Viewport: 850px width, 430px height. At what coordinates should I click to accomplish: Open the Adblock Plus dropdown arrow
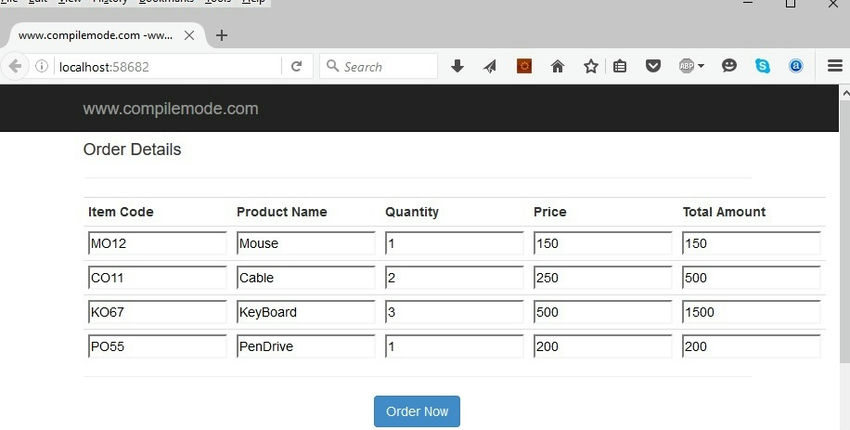coord(701,66)
